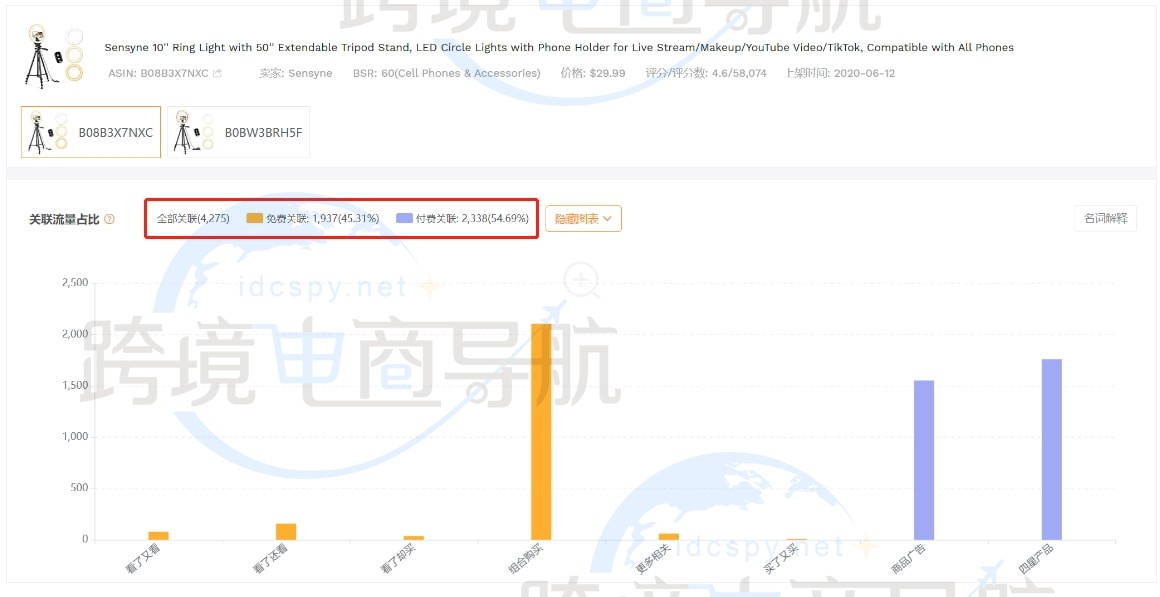Toggle the 付费关联 legend purple swatch
Image resolution: width=1160 pixels, height=597 pixels.
click(404, 218)
